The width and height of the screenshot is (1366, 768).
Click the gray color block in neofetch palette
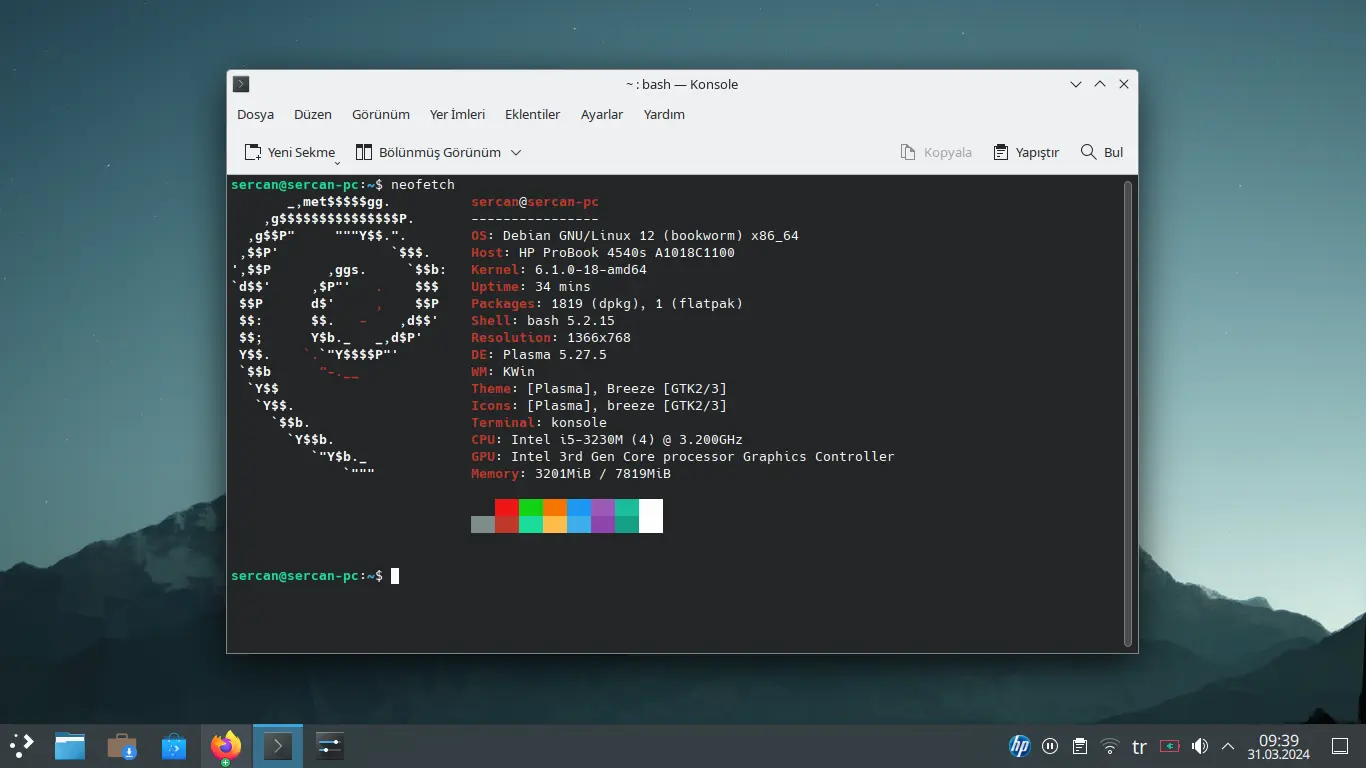[x=483, y=524]
